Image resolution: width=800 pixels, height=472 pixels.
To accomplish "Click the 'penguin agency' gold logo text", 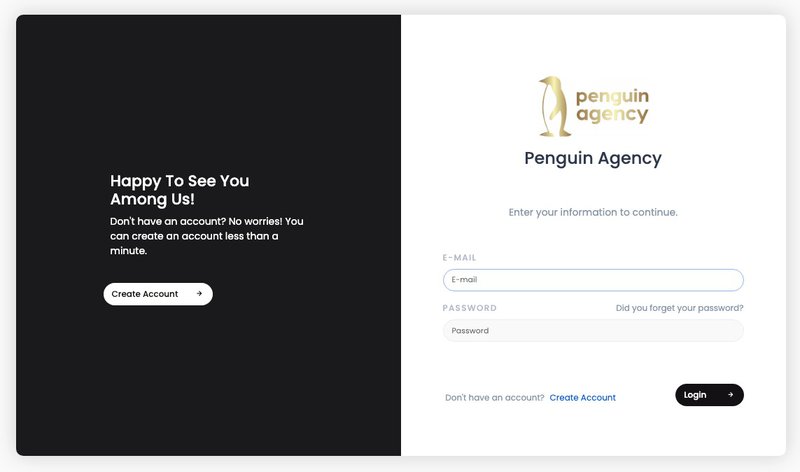I will pos(612,106).
